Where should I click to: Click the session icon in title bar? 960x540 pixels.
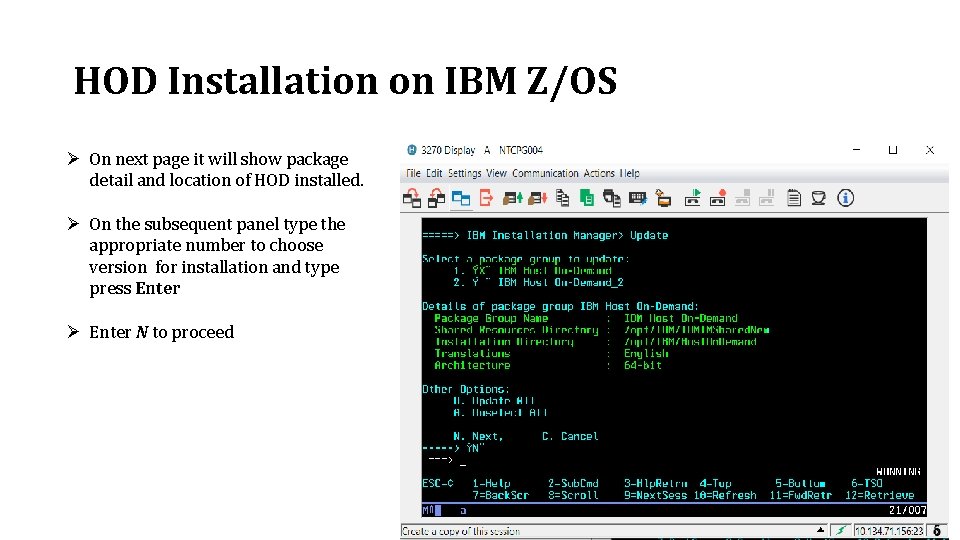(x=411, y=150)
